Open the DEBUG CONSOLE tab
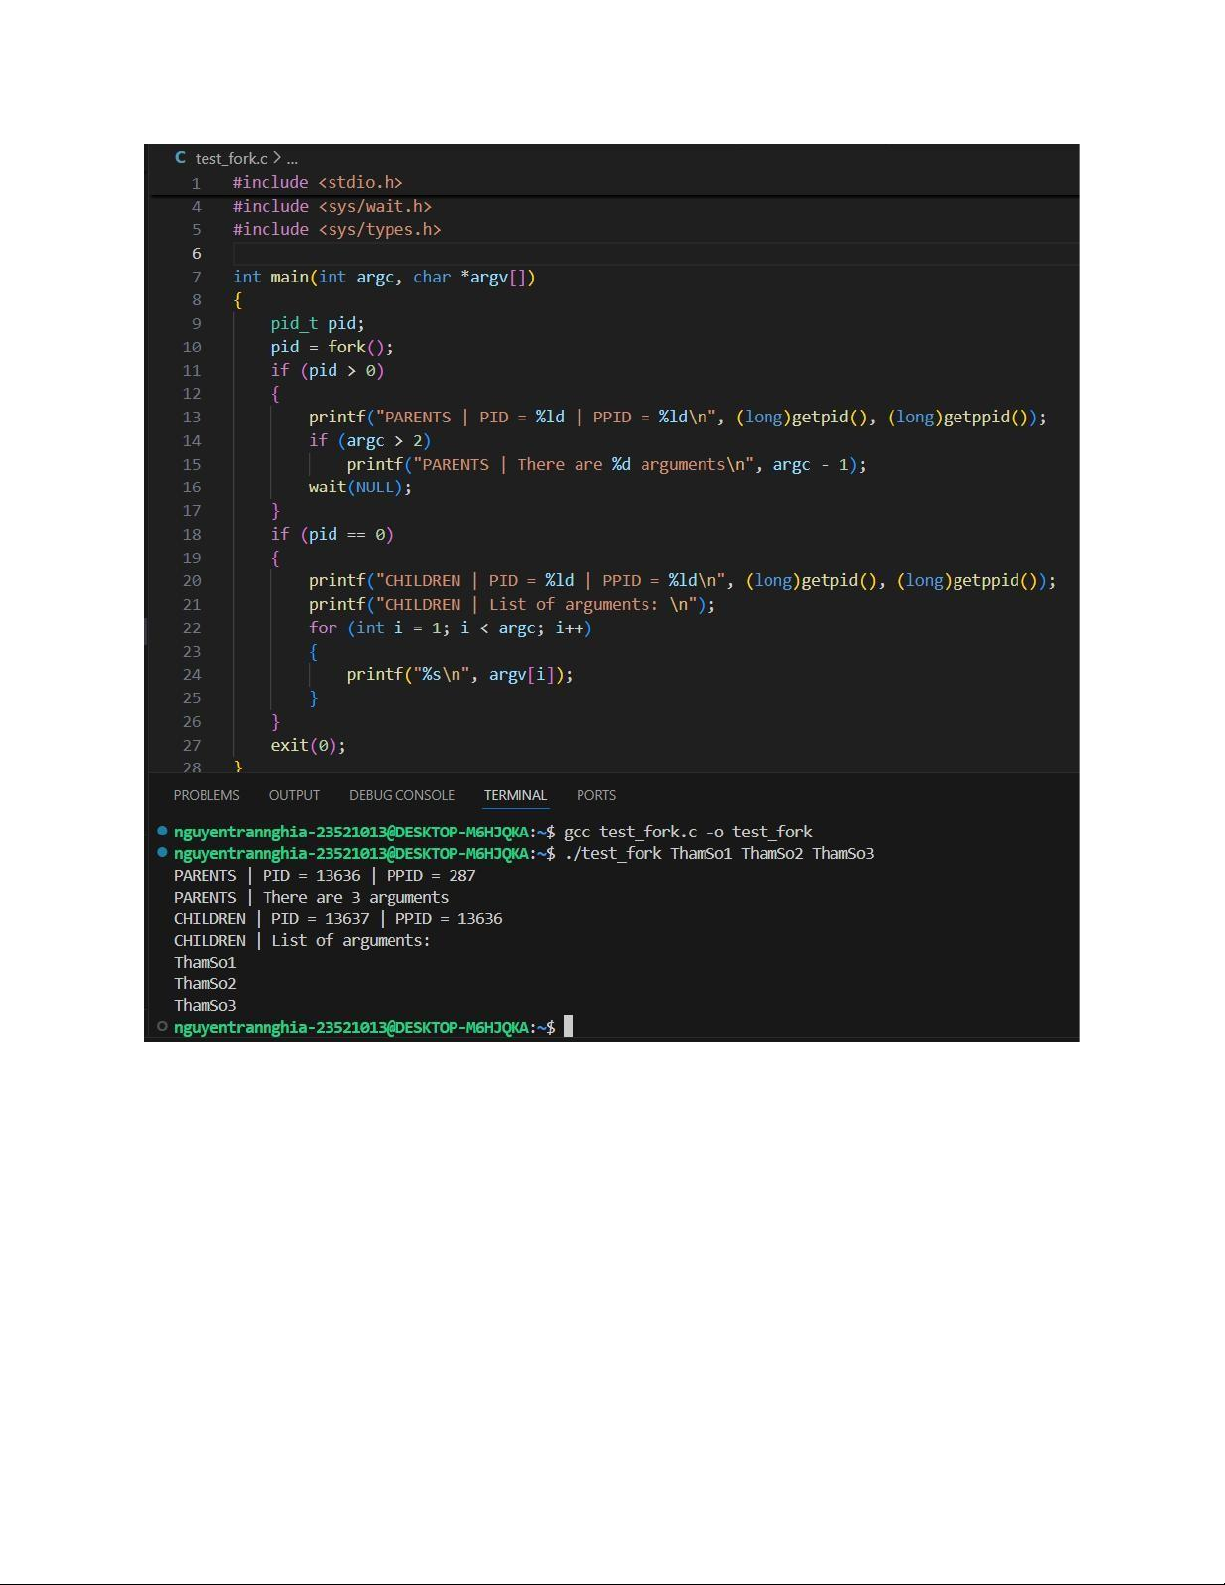The image size is (1225, 1585). coord(402,795)
